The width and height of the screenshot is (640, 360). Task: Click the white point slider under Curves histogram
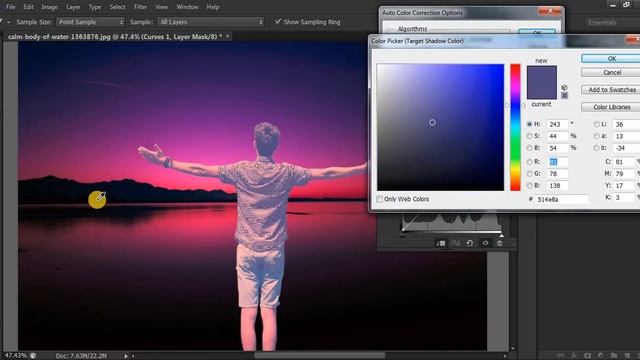pos(501,235)
